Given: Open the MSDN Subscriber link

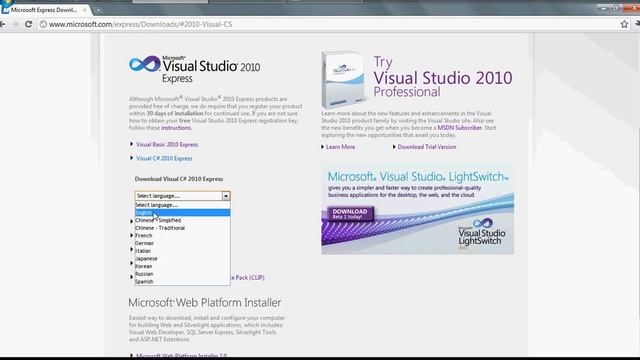Looking at the screenshot, I should pos(460,128).
